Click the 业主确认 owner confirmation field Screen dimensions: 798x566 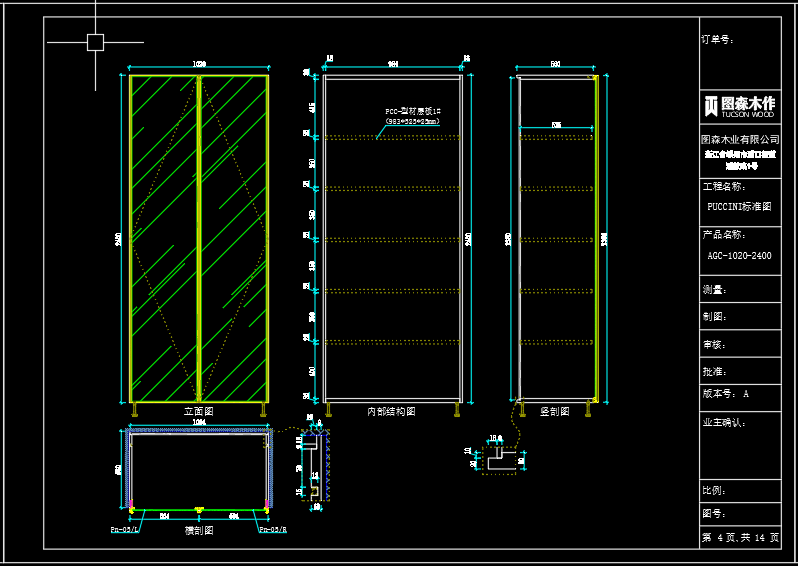pyautogui.click(x=725, y=422)
